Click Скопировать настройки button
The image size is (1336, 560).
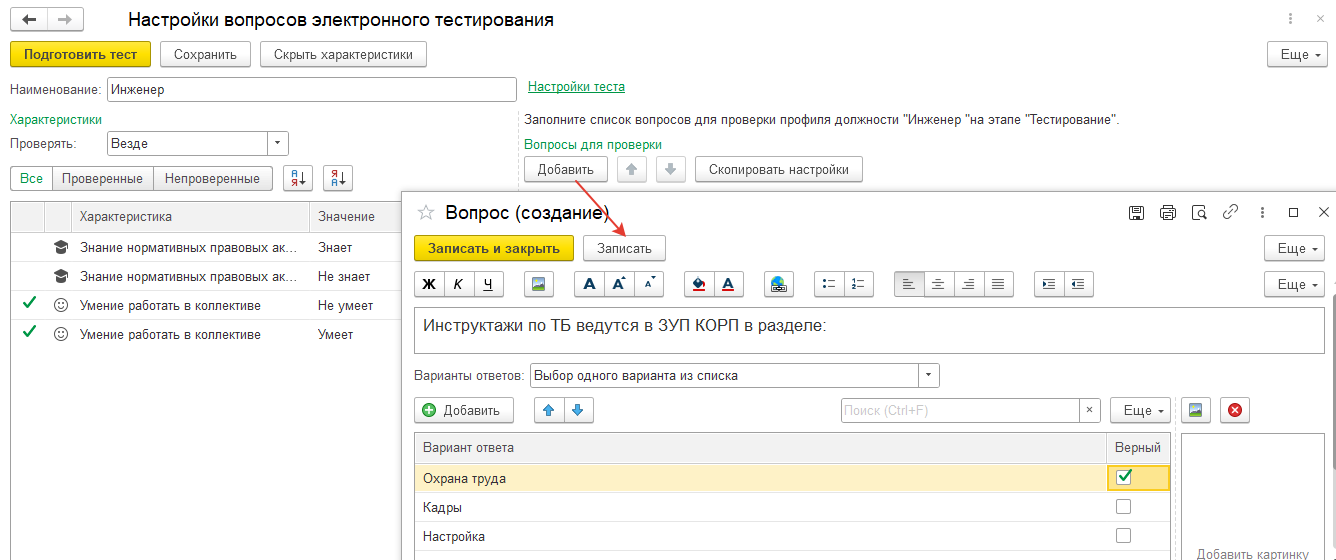coord(779,169)
